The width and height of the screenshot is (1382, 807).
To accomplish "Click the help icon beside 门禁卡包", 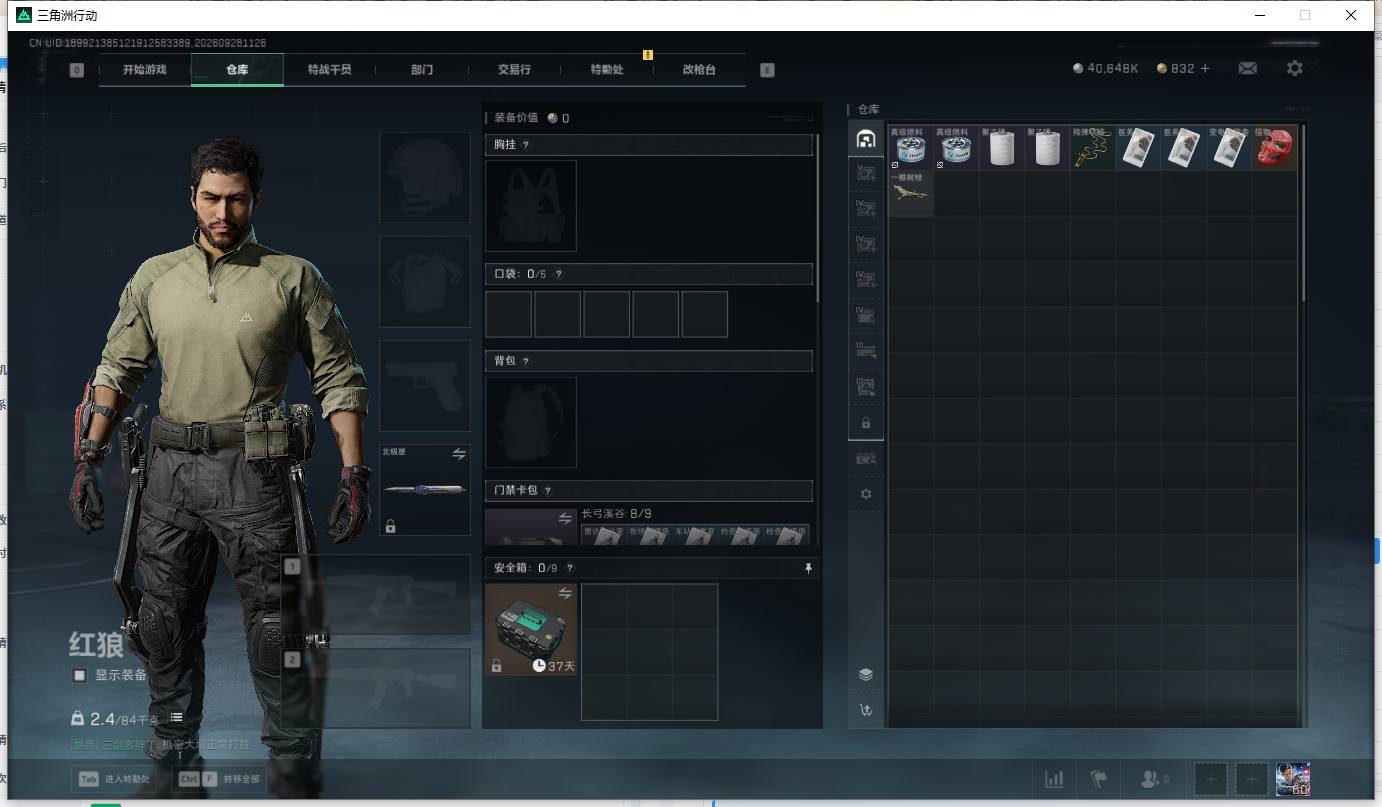I will pyautogui.click(x=547, y=491).
